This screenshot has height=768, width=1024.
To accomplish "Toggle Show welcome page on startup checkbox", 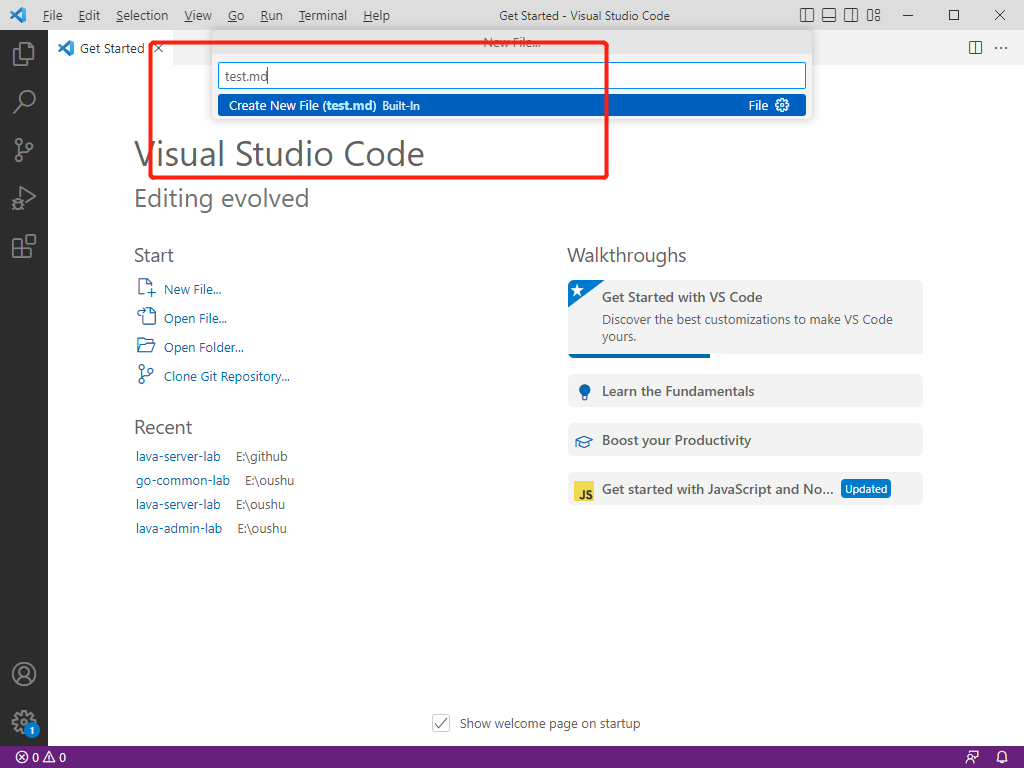I will (441, 723).
